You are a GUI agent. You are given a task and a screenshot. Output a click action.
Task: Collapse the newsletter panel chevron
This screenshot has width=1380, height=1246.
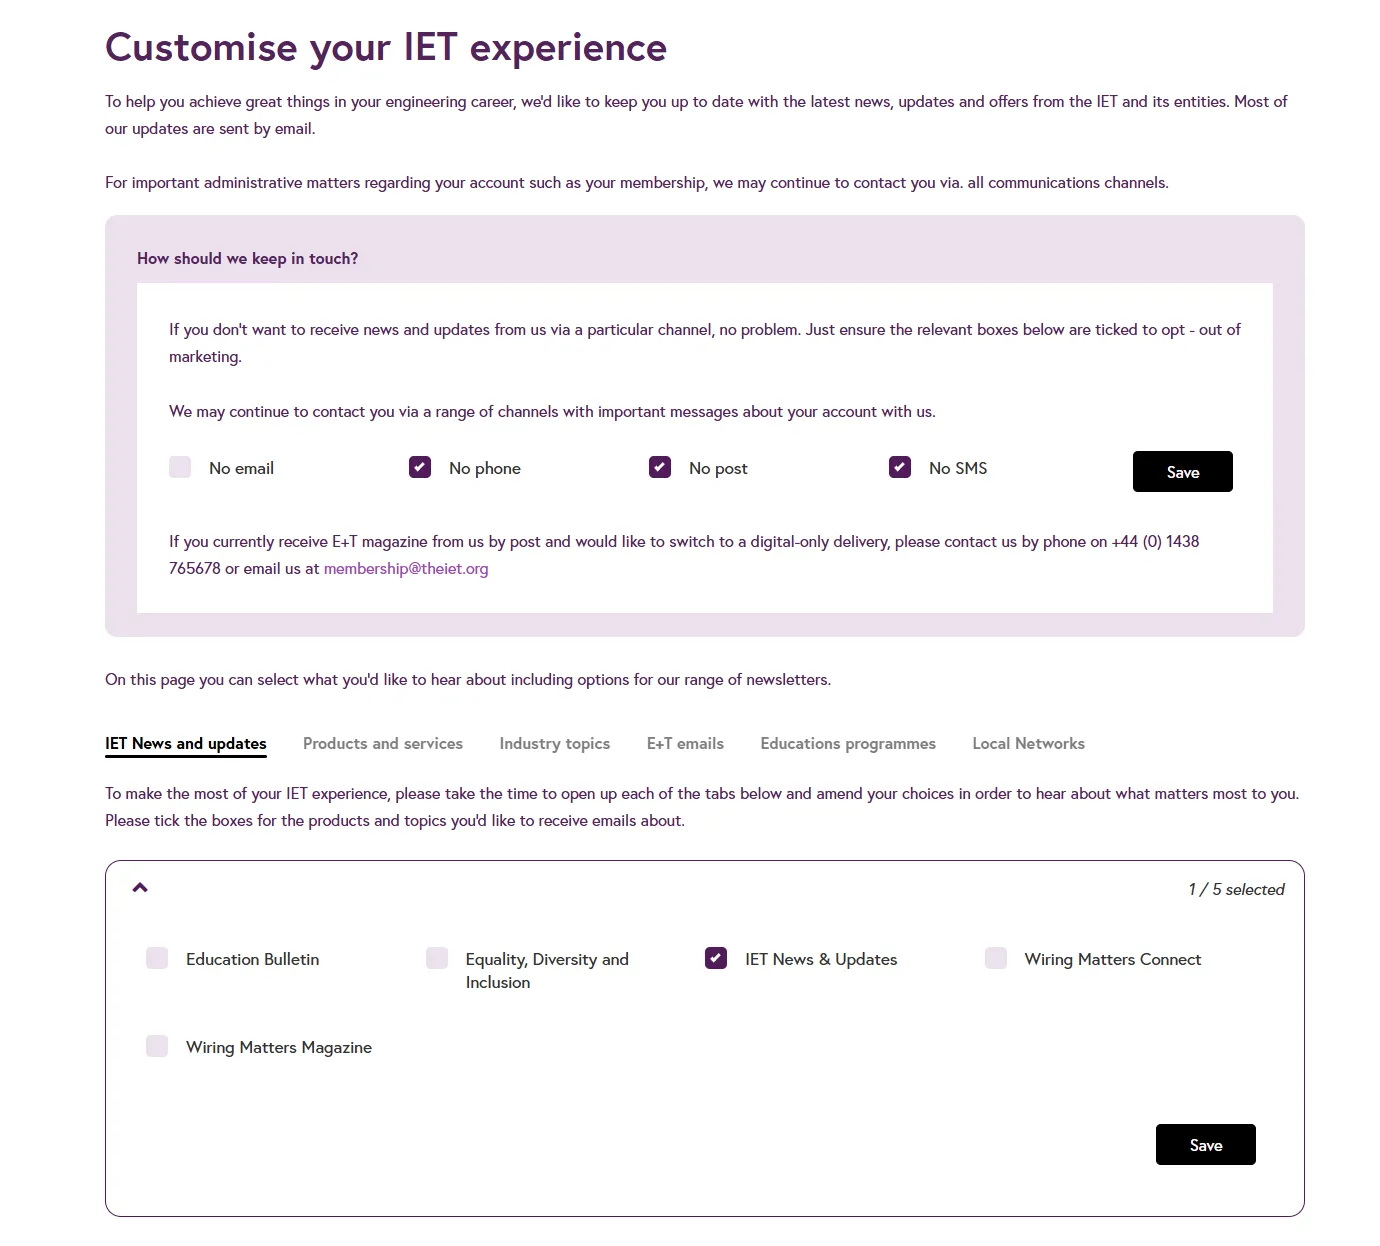point(140,888)
